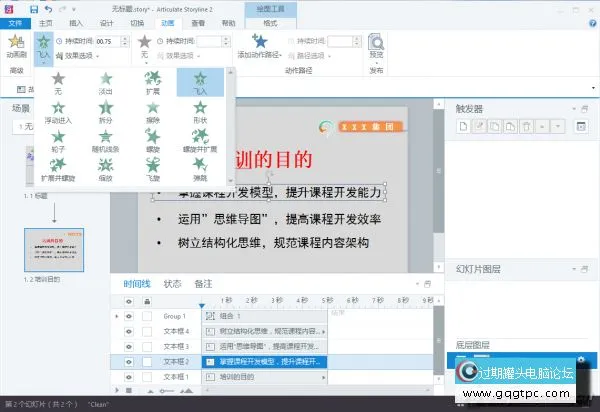
Task: Open the 预览 preview dropdown arrow
Action: click(376, 63)
